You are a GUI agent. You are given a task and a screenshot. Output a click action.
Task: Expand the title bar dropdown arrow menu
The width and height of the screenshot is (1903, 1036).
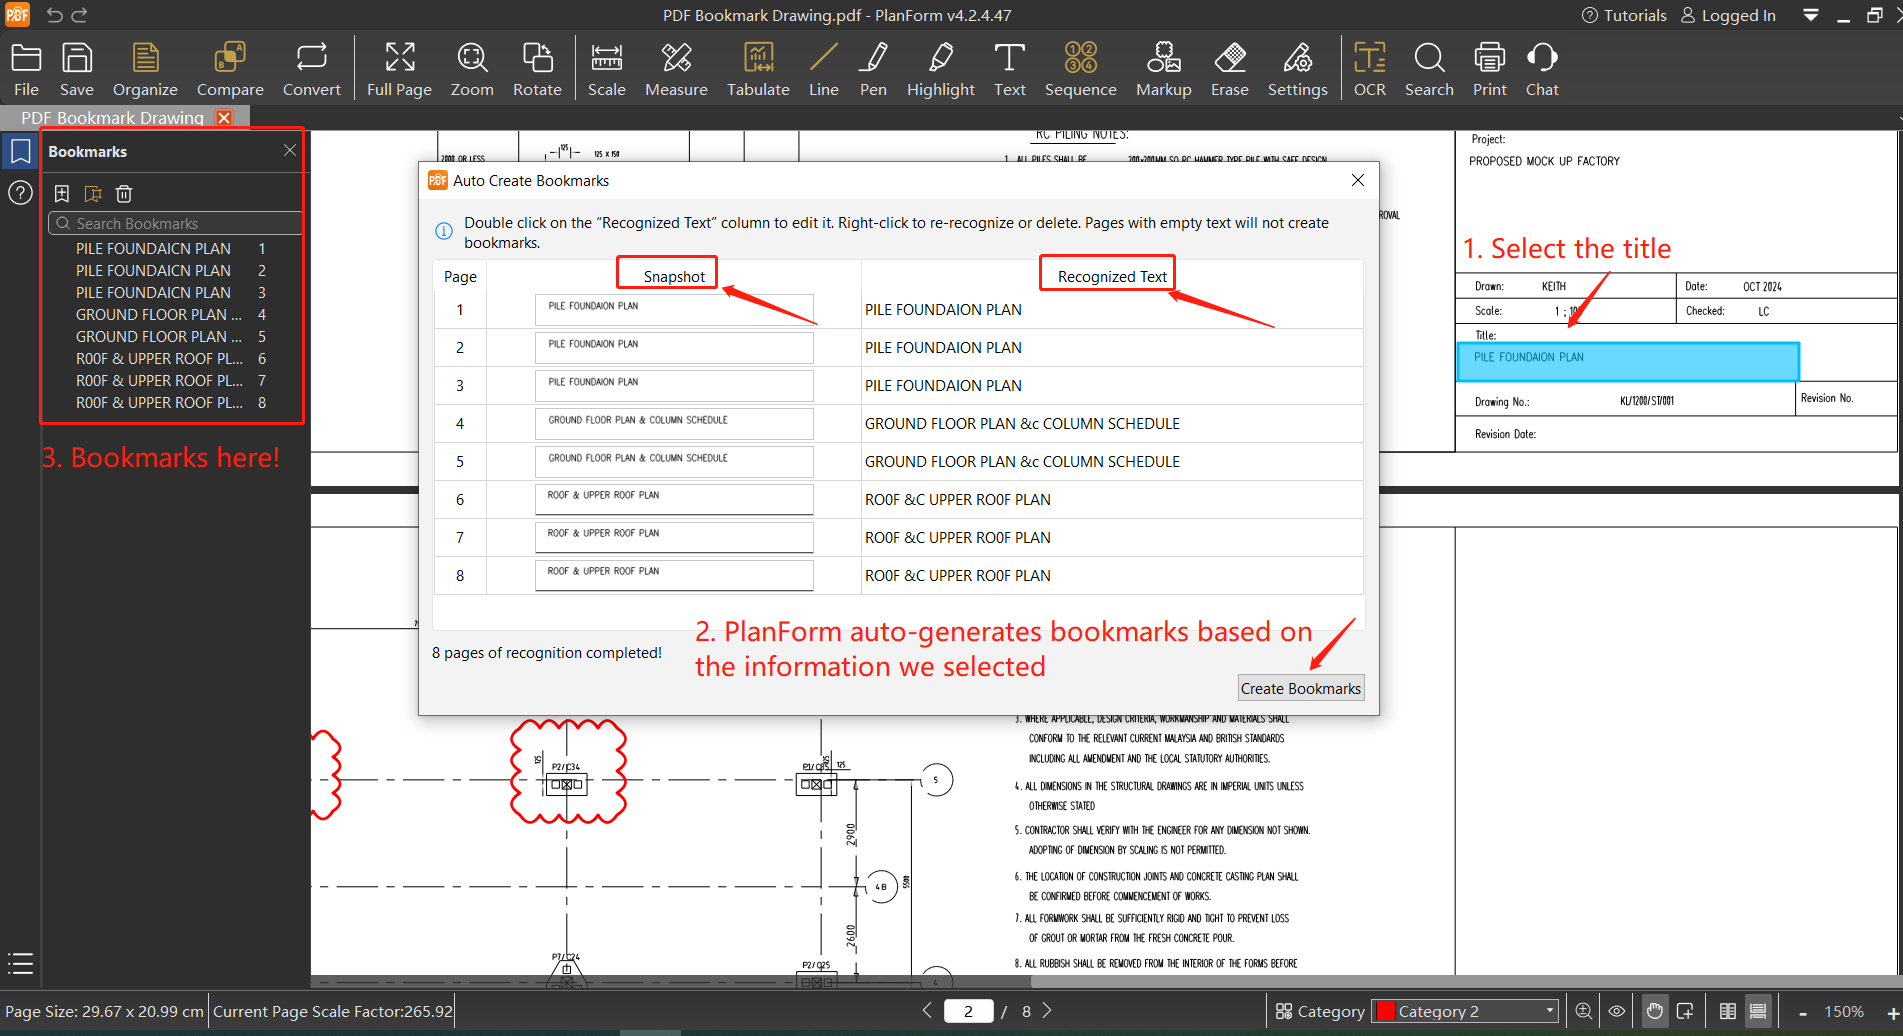(1811, 15)
